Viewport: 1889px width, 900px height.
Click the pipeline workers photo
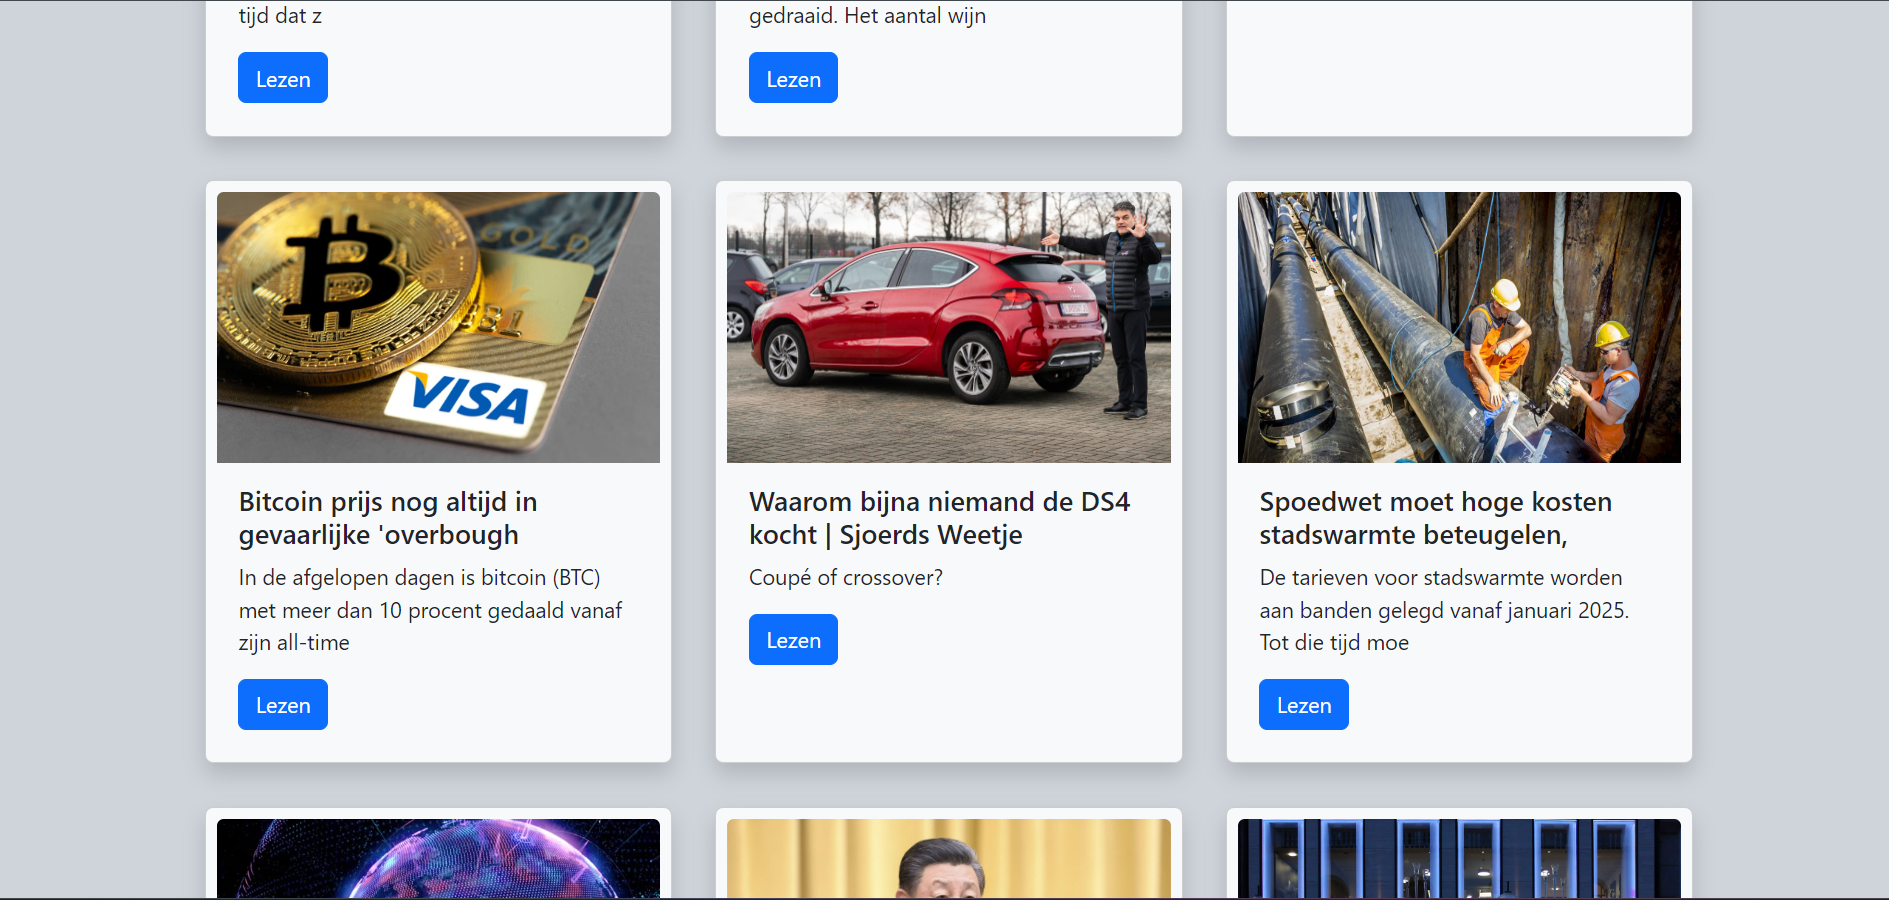coord(1459,327)
